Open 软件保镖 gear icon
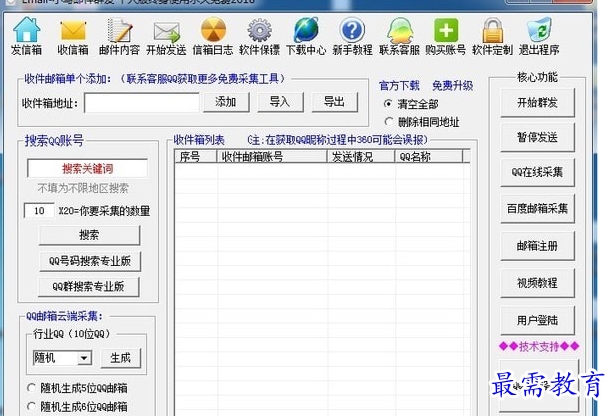Viewport: 613px width, 416px height. (x=259, y=36)
